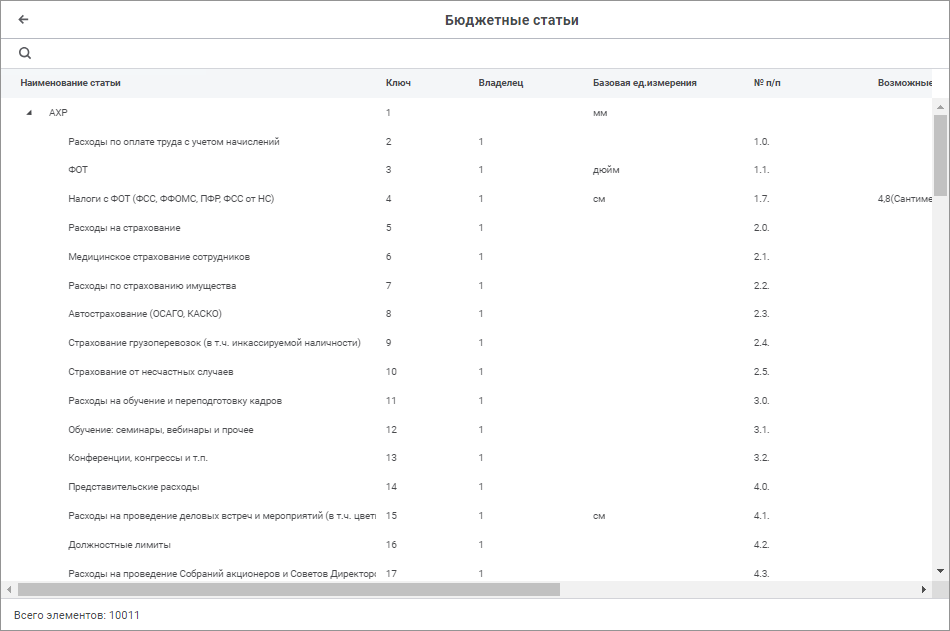Select Конференции, конгрессы и т.п. row
This screenshot has width=950, height=631.
click(x=138, y=458)
